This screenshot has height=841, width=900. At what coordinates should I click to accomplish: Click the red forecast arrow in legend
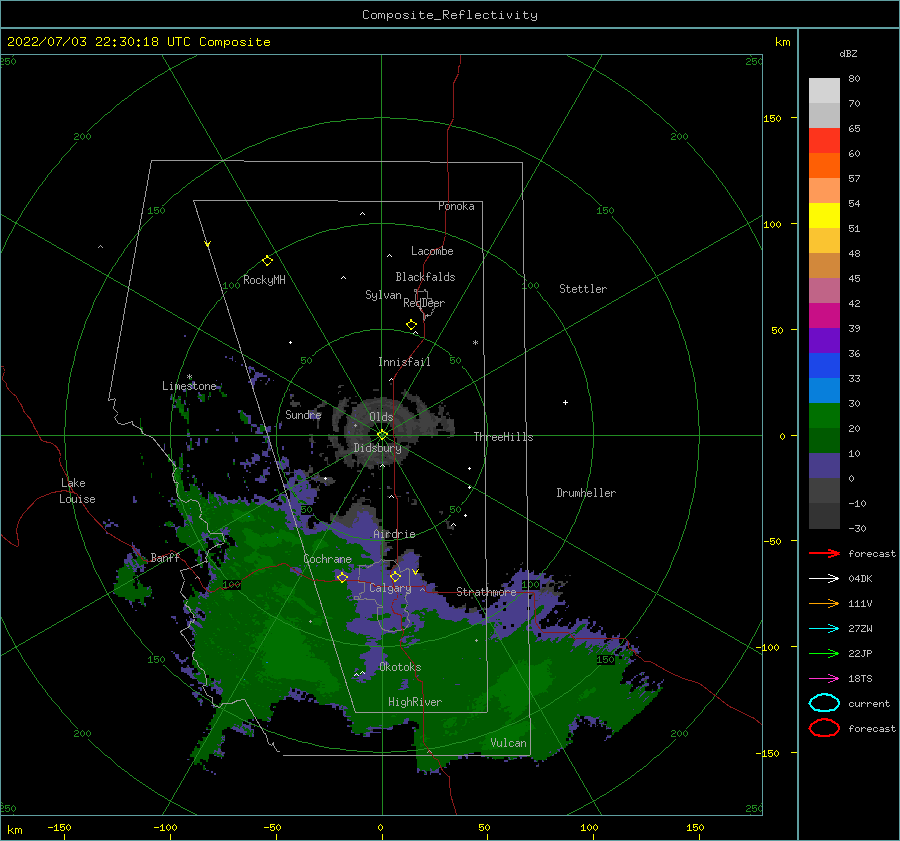824,553
